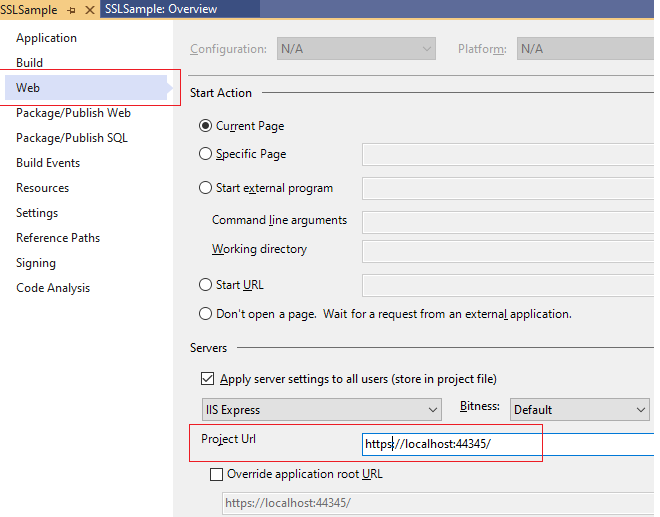Expand the IIS Express server dropdown
The width and height of the screenshot is (660, 517).
pyautogui.click(x=322, y=410)
